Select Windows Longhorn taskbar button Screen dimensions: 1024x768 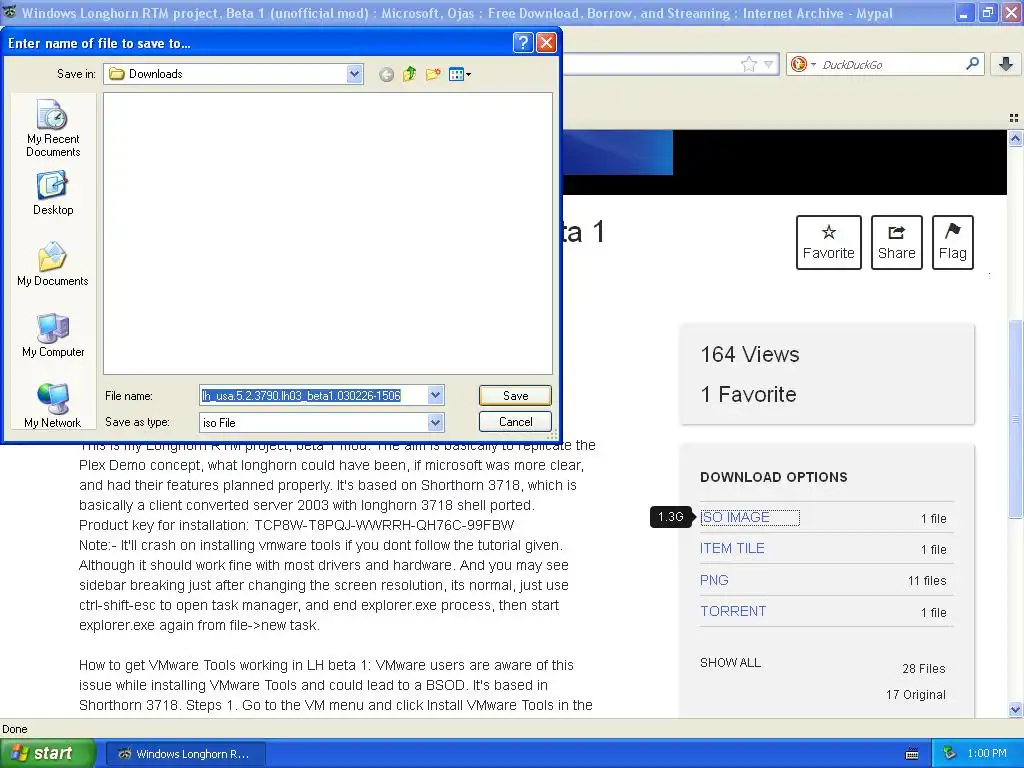[185, 754]
